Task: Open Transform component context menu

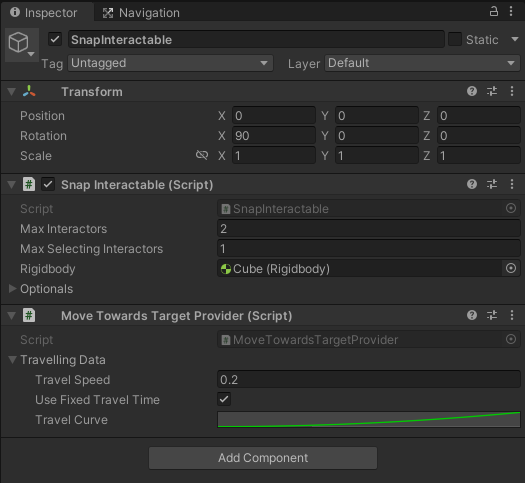Action: (512, 91)
